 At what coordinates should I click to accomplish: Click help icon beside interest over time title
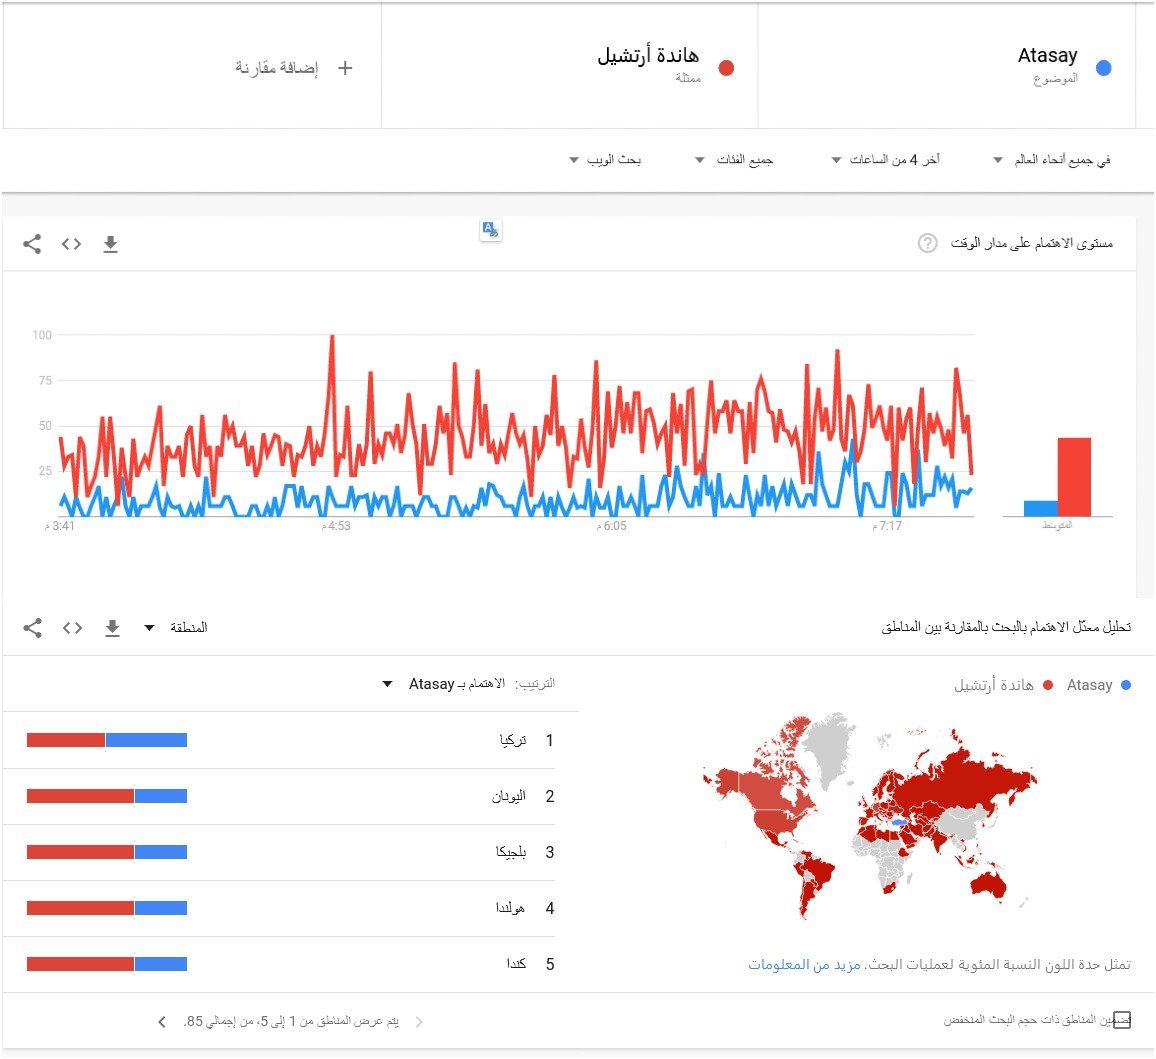point(927,244)
